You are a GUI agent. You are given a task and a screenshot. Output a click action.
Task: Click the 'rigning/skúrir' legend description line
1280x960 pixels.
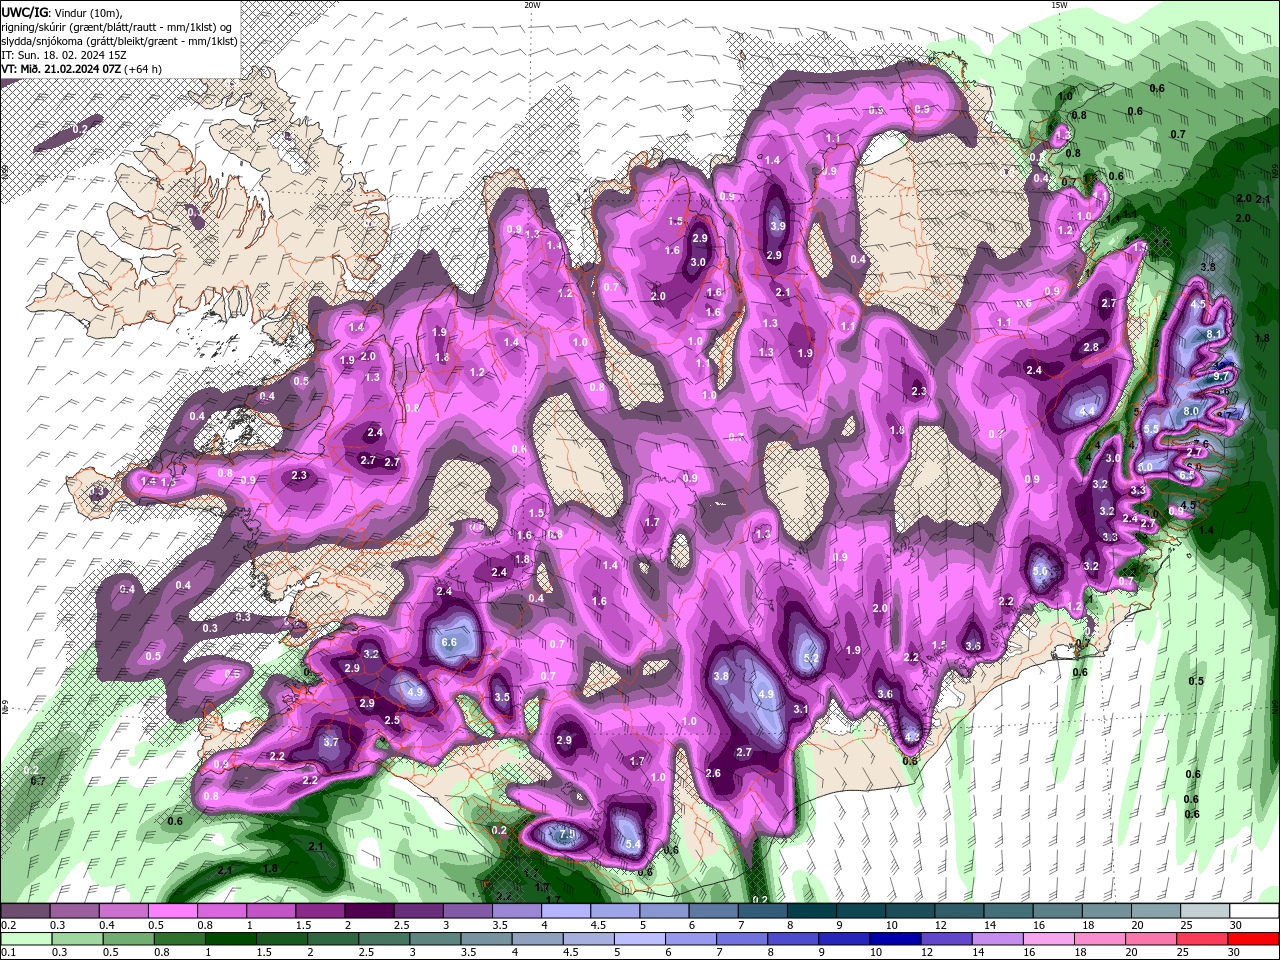tap(117, 27)
